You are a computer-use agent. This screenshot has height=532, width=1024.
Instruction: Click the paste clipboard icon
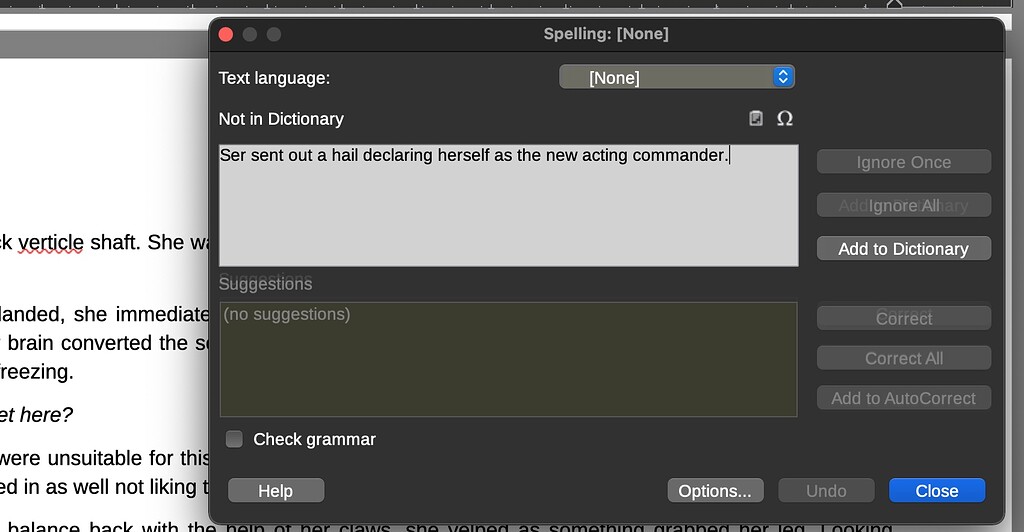click(x=756, y=118)
